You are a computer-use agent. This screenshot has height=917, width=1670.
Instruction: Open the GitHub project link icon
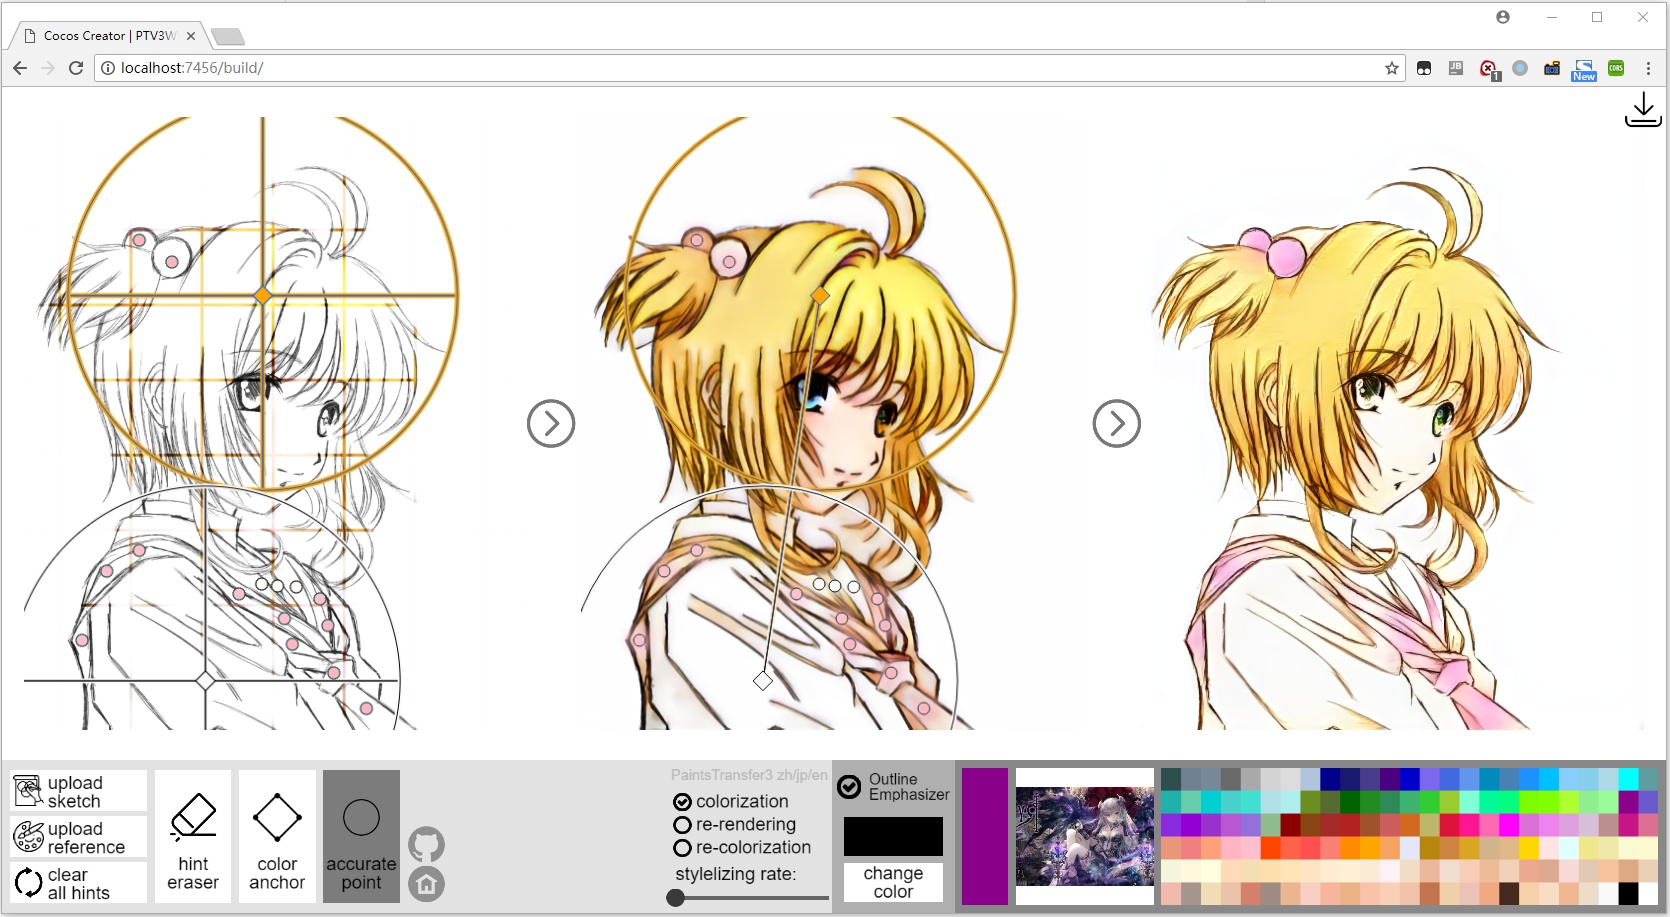pos(426,845)
